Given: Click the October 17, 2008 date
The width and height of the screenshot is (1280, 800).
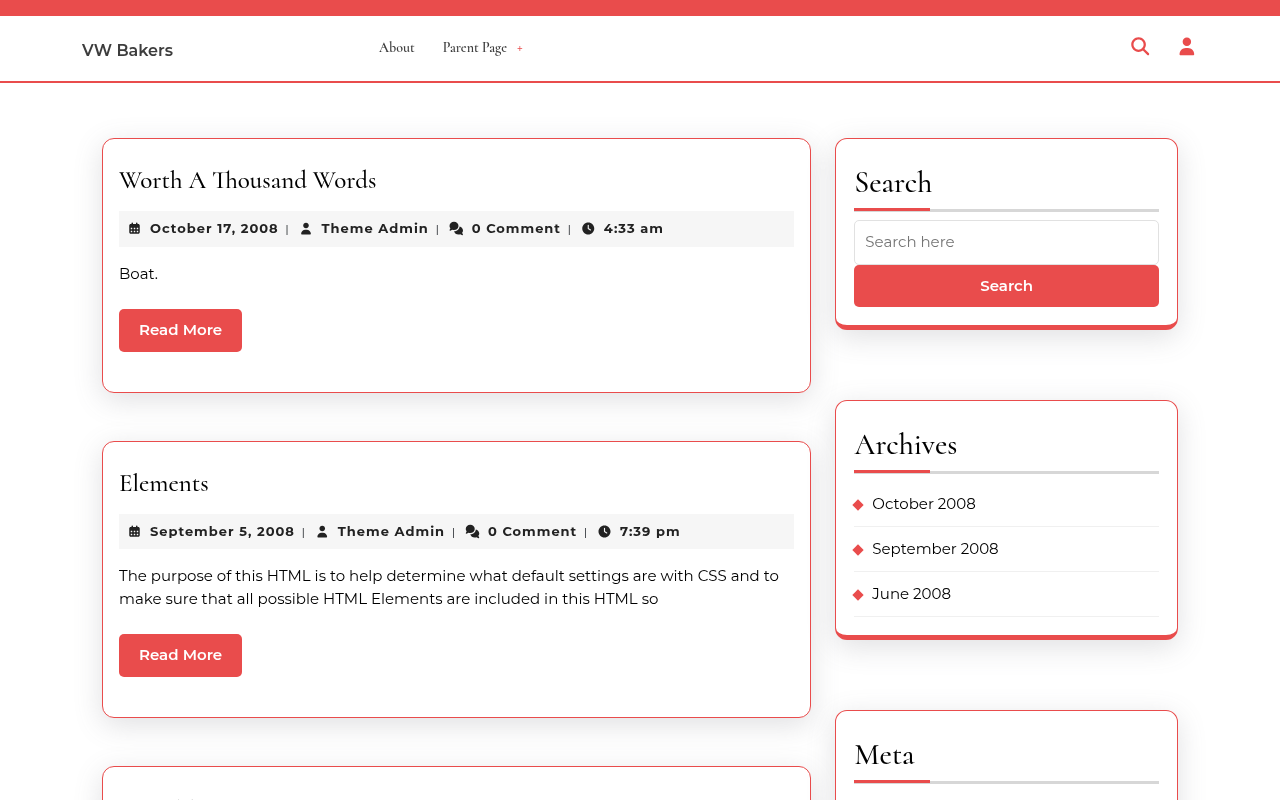Looking at the screenshot, I should [x=214, y=229].
